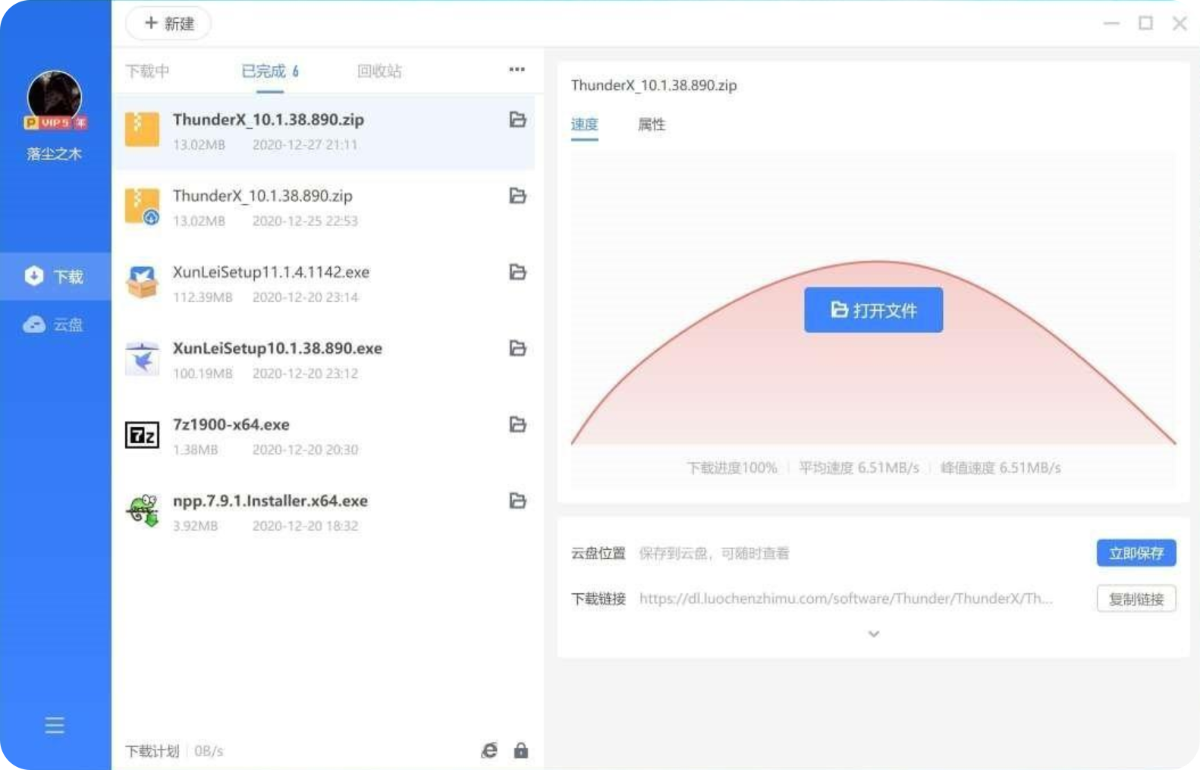Switch to the 下载中 tab
Screen dimensions: 1200x770
[x=147, y=71]
